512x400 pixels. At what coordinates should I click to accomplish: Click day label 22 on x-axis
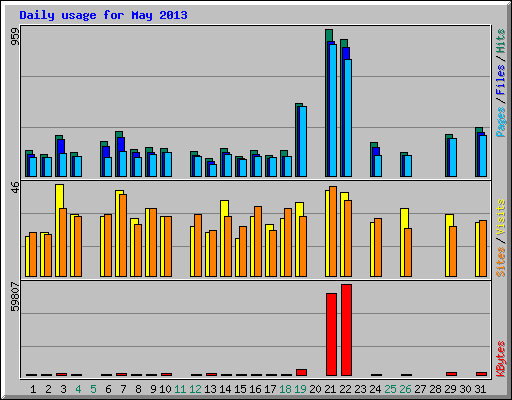[x=345, y=389]
